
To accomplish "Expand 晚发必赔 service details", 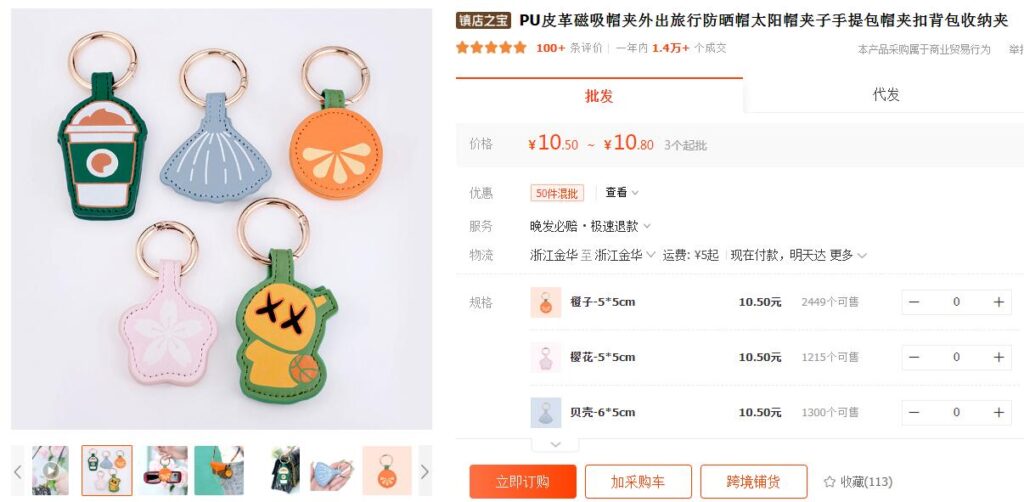I will point(590,227).
